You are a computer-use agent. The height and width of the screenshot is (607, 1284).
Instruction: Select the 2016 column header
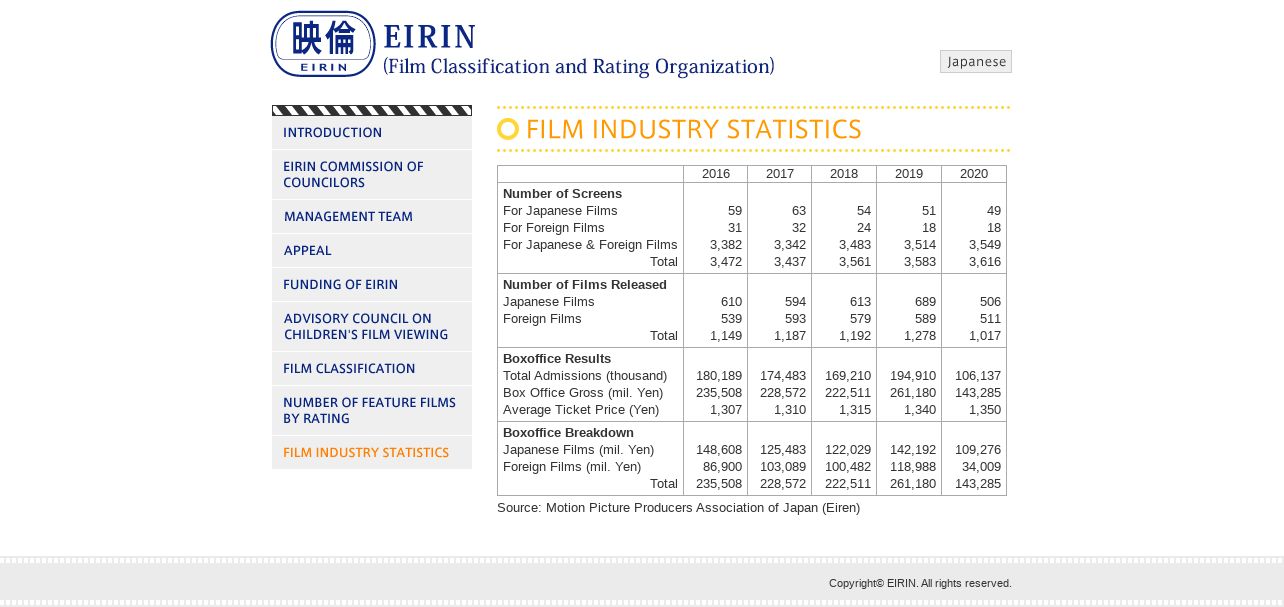(716, 174)
